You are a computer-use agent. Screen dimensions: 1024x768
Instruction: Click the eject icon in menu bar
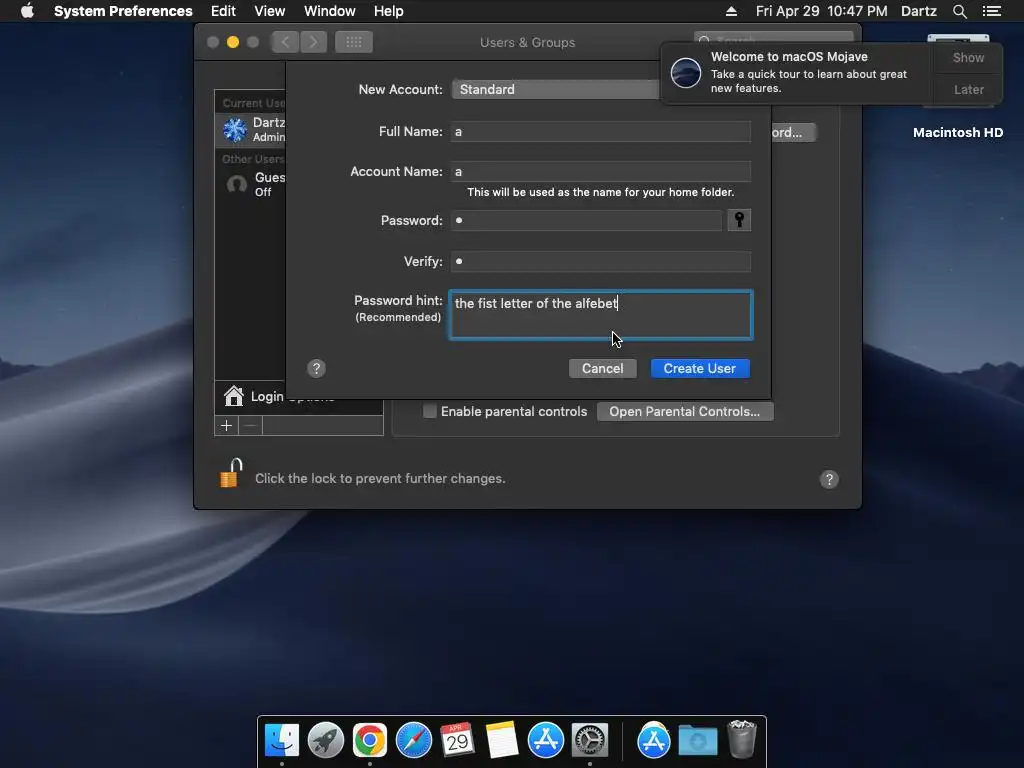(731, 11)
